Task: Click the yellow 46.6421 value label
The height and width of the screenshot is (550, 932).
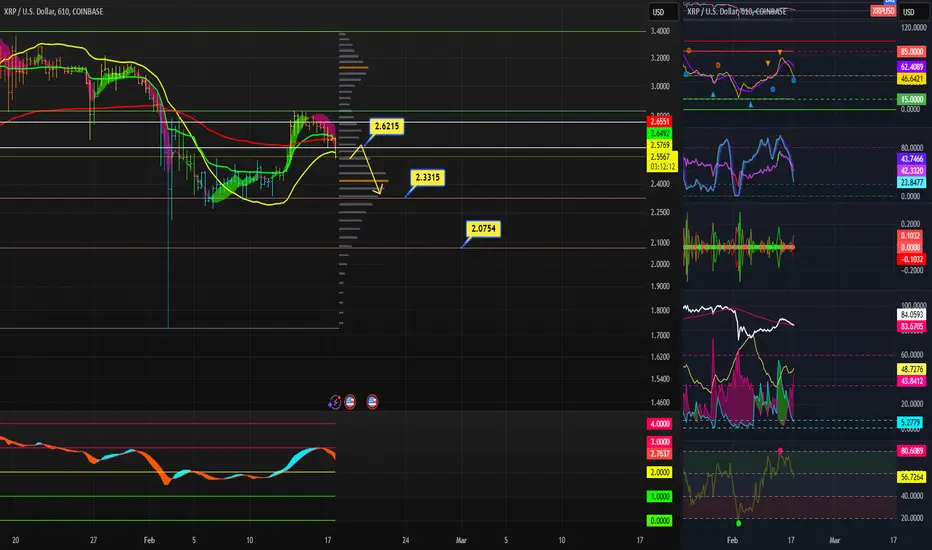Action: (x=911, y=78)
